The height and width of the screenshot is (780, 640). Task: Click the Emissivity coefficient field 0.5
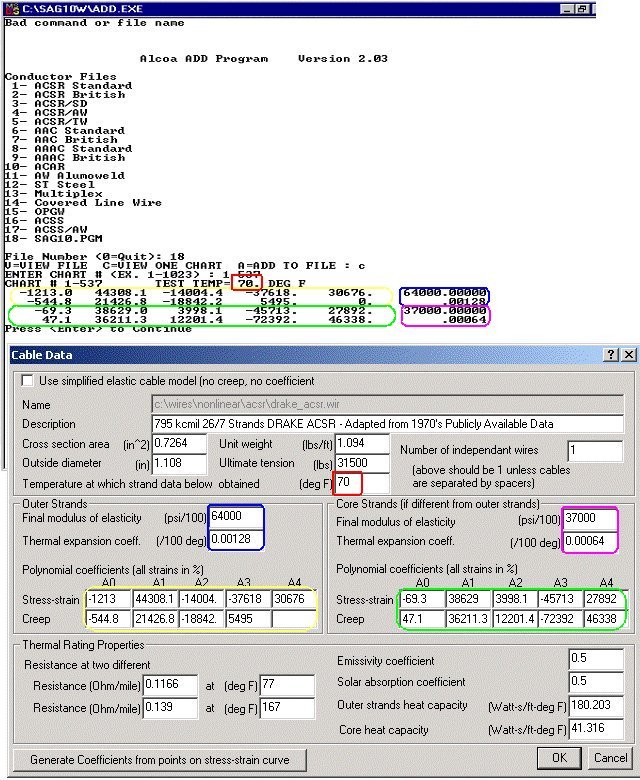[596, 659]
